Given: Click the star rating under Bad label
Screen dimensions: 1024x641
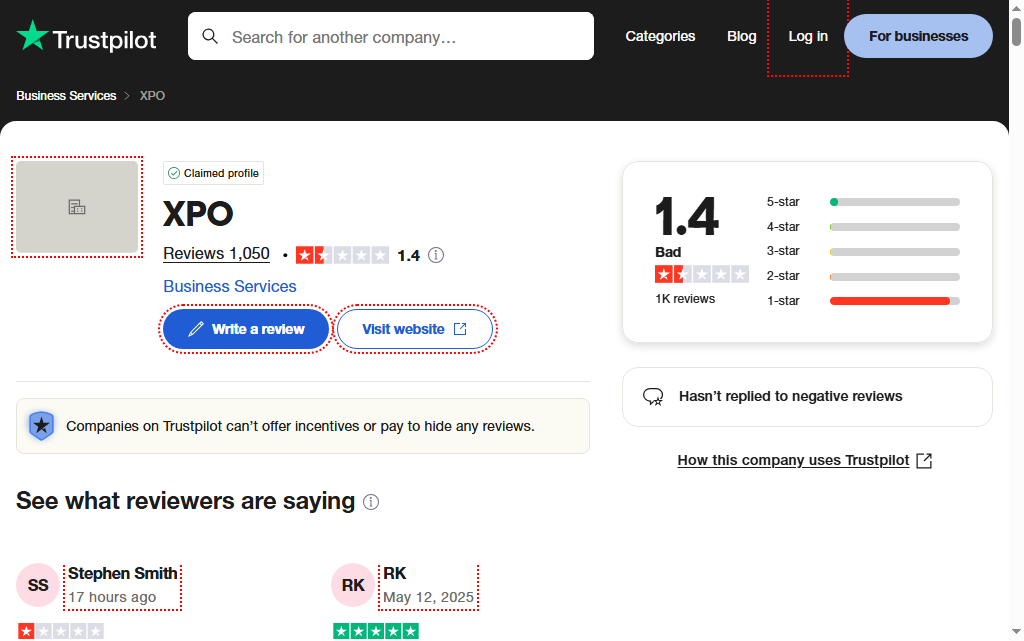Looking at the screenshot, I should pos(701,274).
